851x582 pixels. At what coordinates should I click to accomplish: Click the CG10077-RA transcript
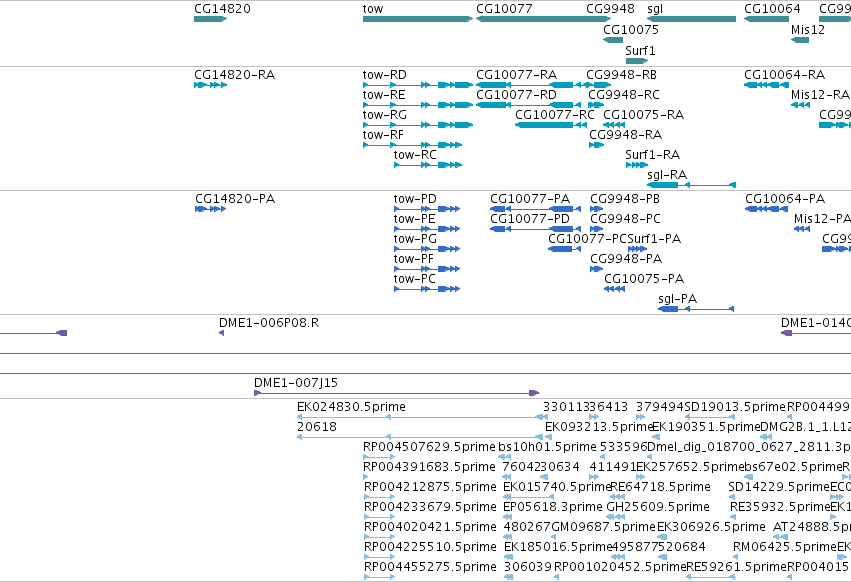coord(528,85)
